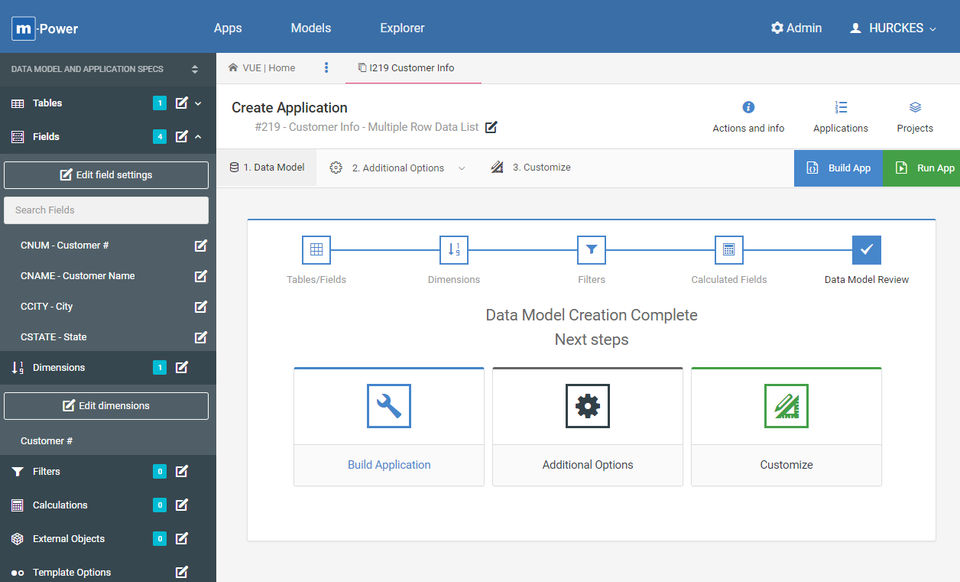The height and width of the screenshot is (582, 960).
Task: Edit the application title pencil icon
Action: 491,127
